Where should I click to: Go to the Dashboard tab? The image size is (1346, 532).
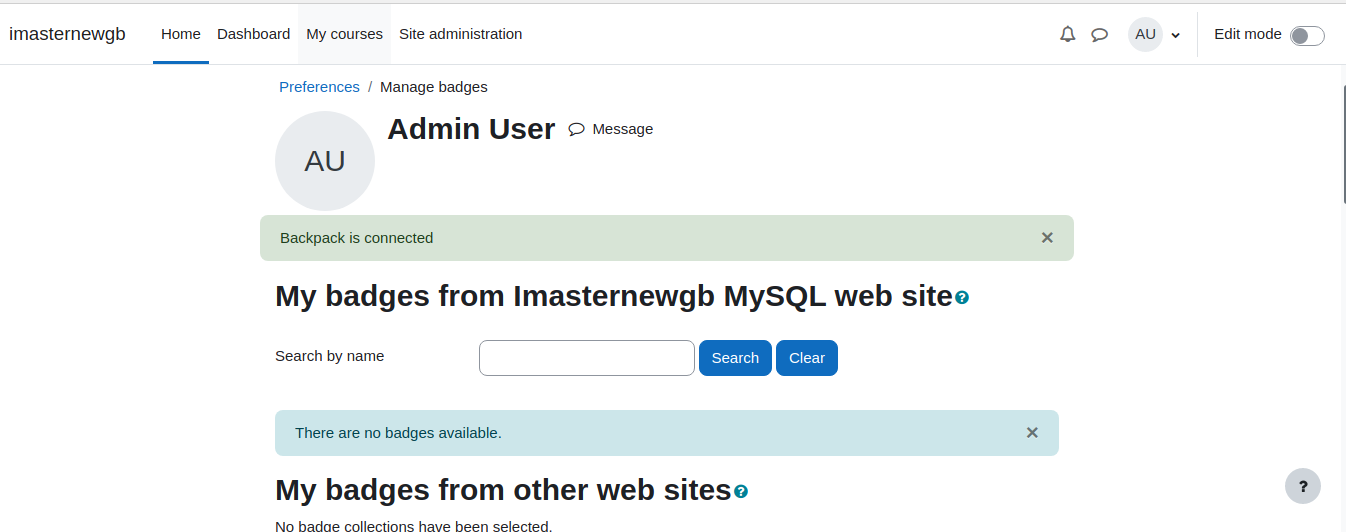tap(253, 34)
